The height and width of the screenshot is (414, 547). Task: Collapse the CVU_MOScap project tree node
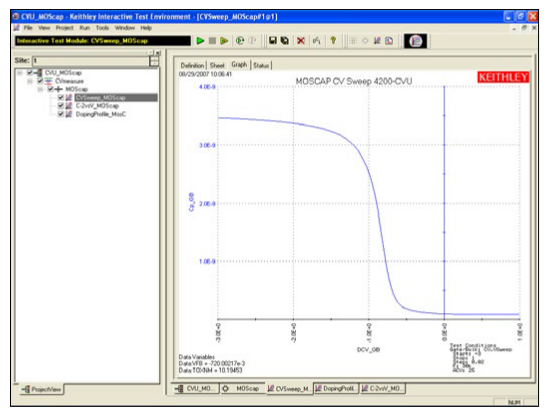pos(20,73)
